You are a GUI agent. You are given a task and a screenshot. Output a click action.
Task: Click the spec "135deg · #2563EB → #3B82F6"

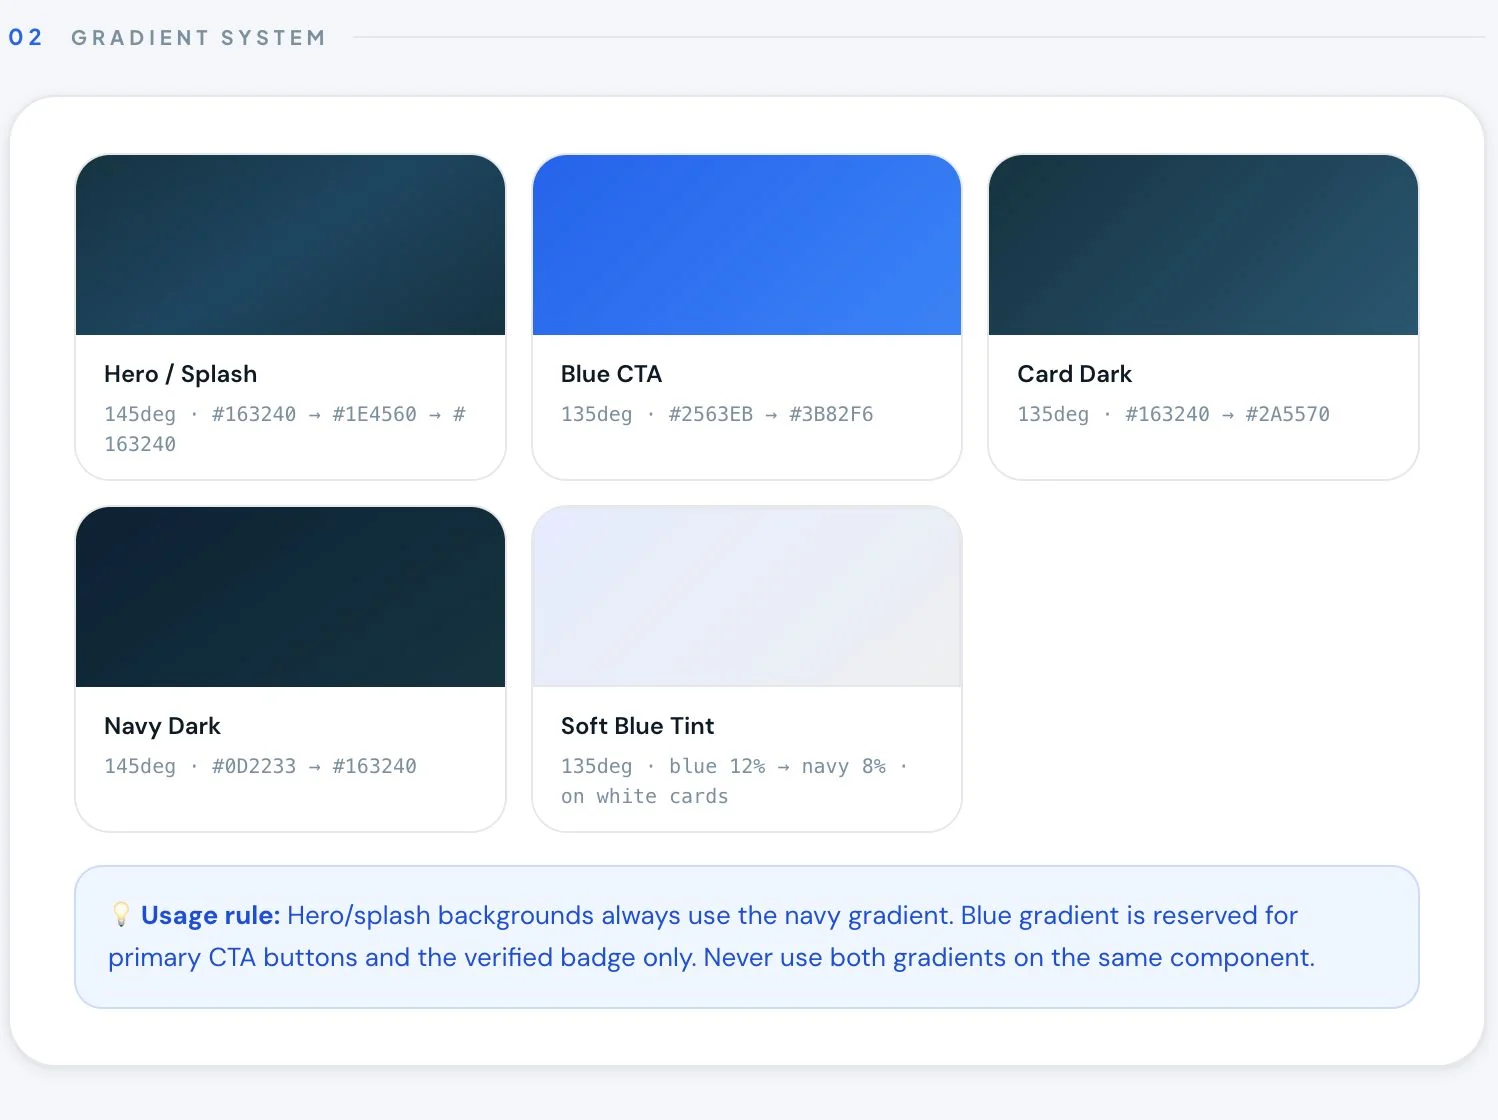pos(717,414)
